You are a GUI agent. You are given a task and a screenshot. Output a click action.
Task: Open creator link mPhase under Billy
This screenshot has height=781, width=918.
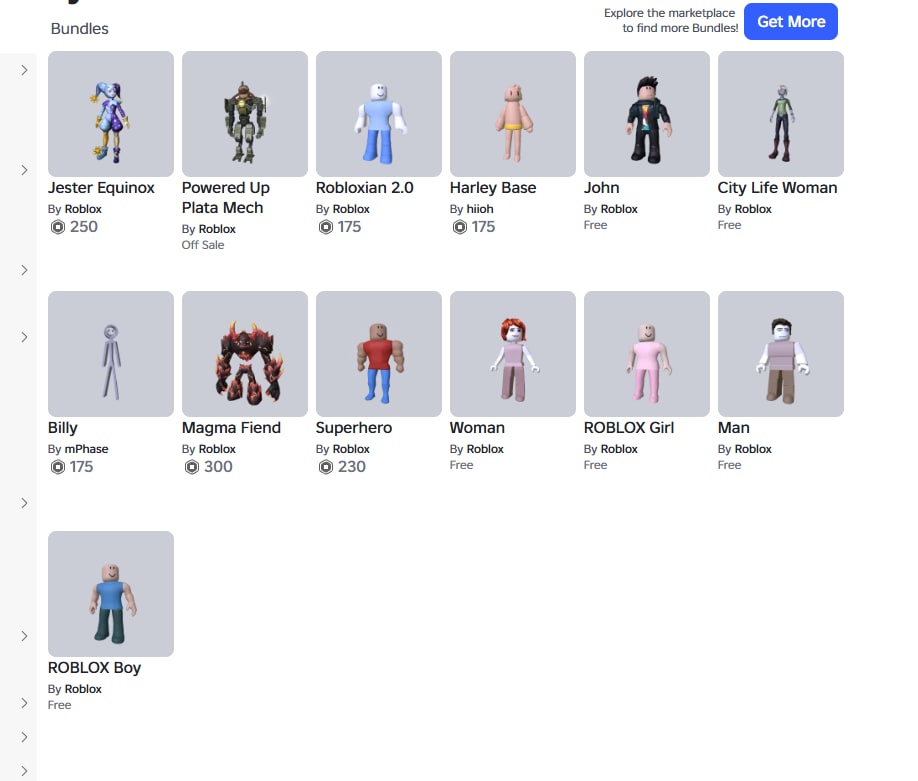(86, 449)
